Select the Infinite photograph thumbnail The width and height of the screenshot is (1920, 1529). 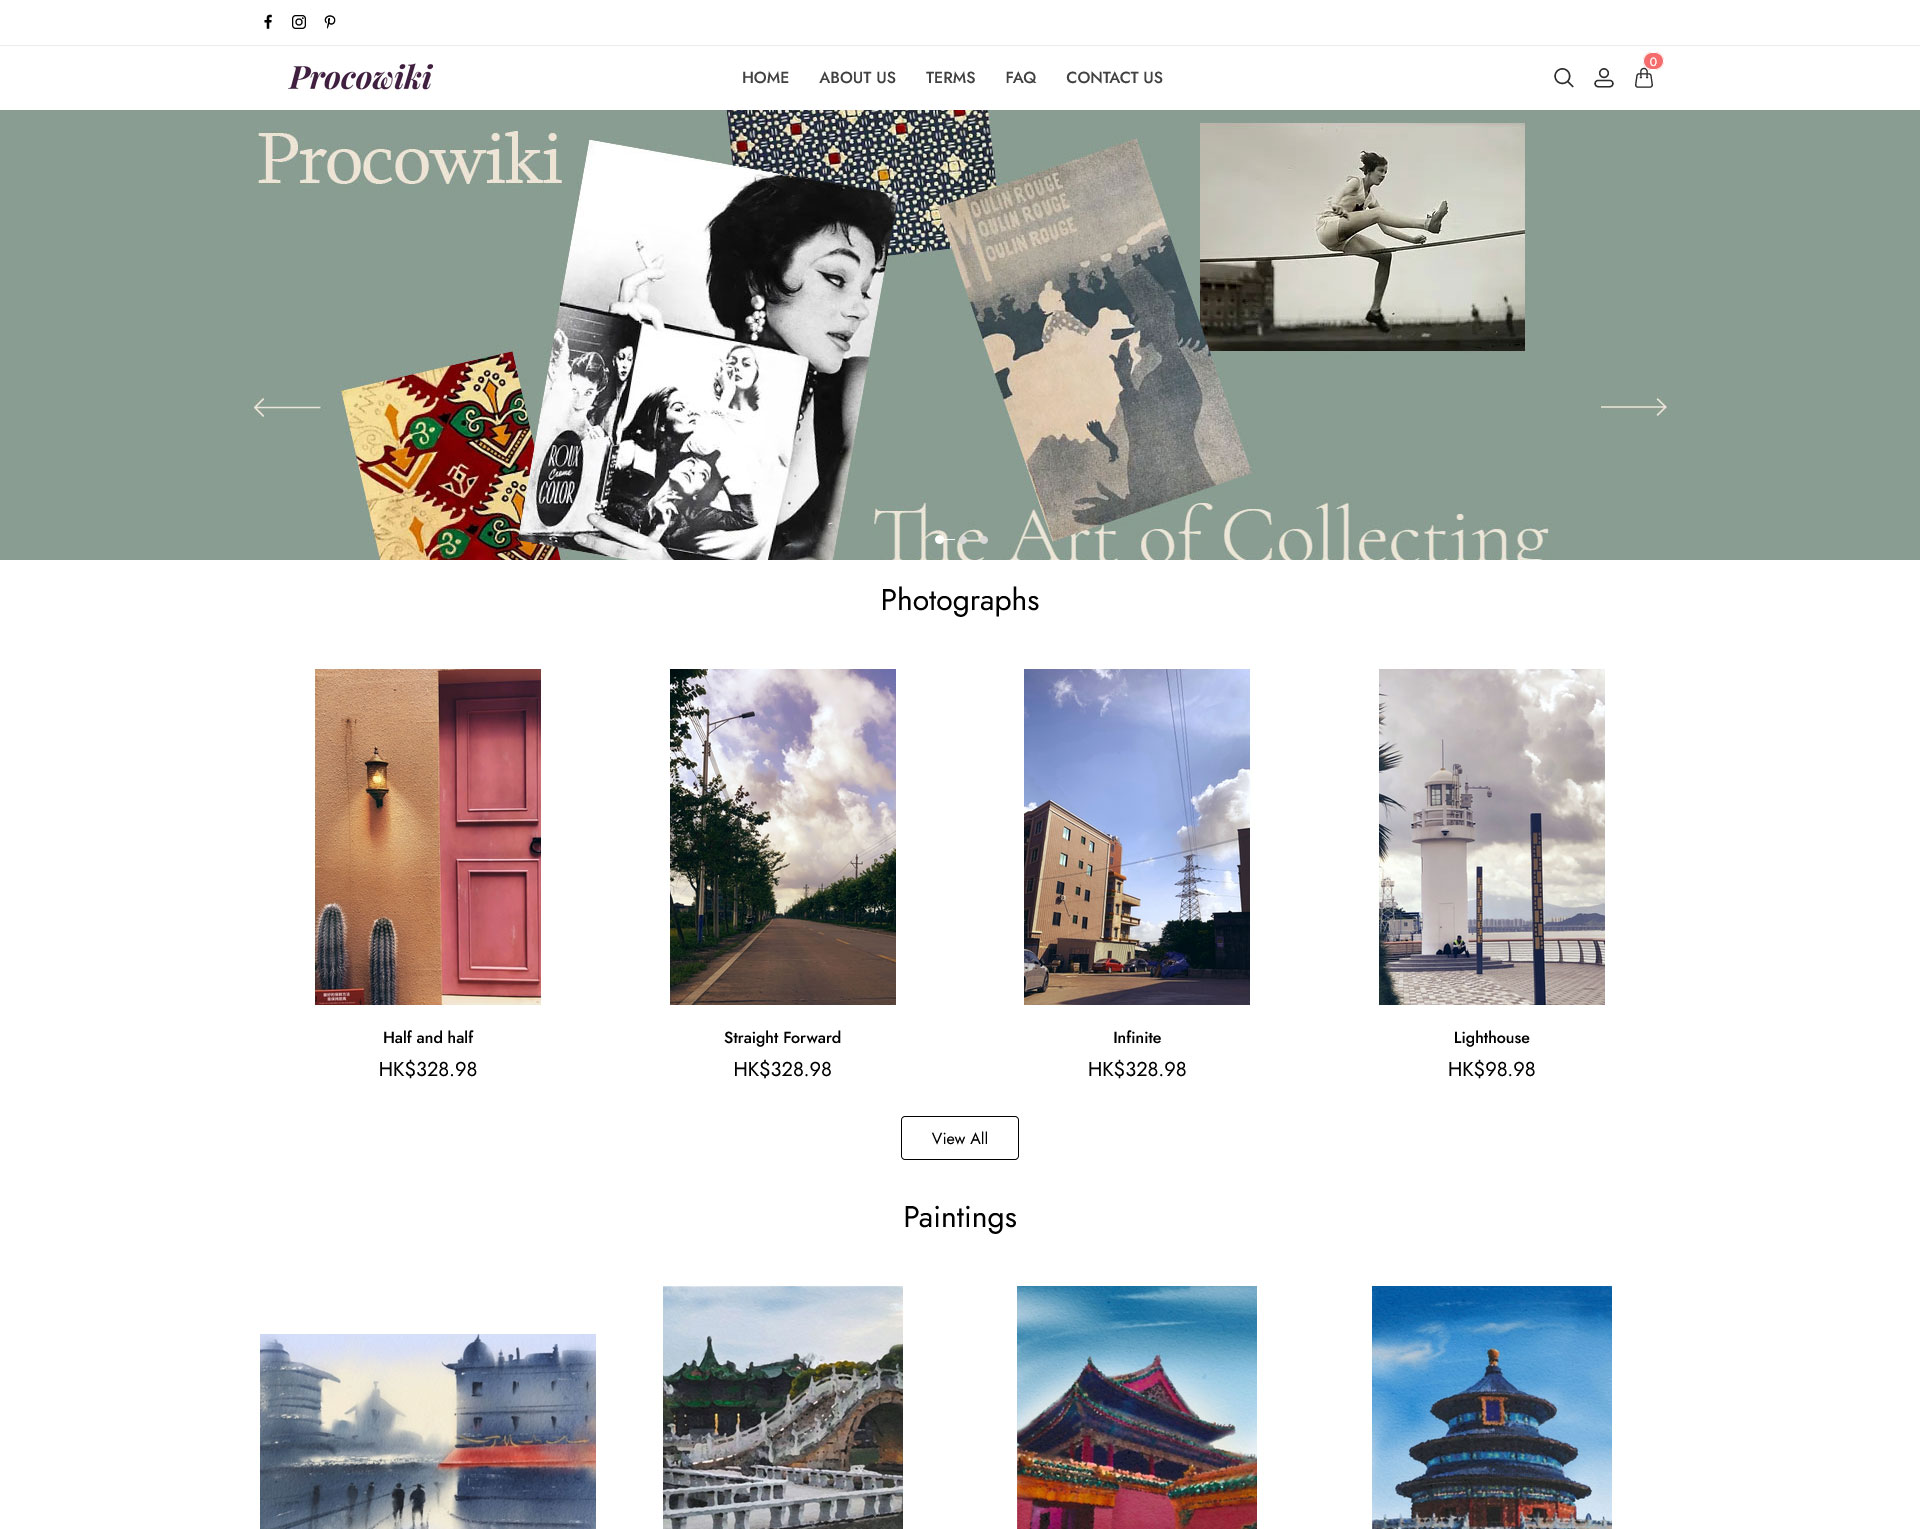[x=1137, y=837]
